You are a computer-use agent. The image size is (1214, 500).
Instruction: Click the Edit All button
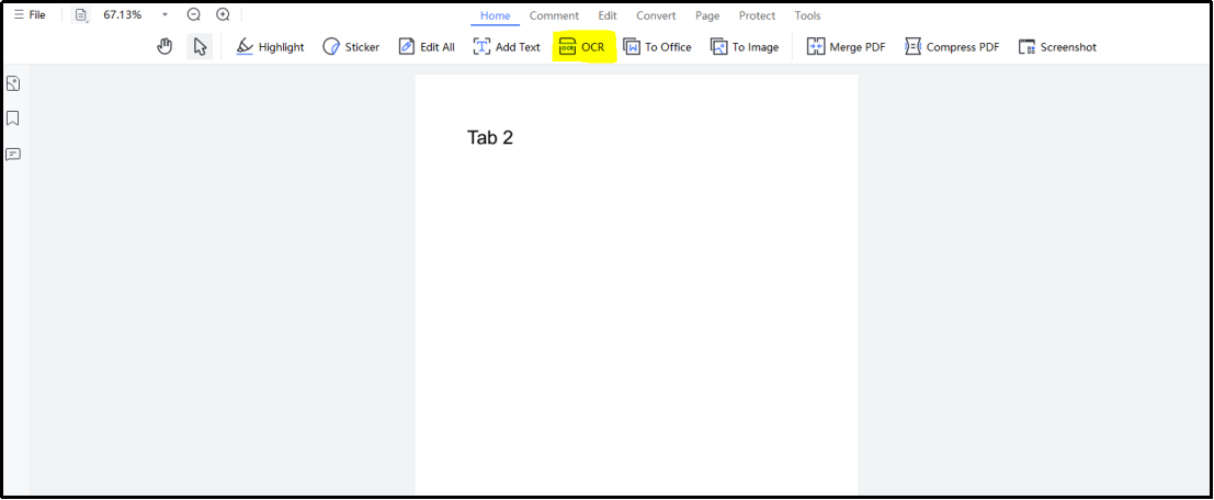pos(426,47)
